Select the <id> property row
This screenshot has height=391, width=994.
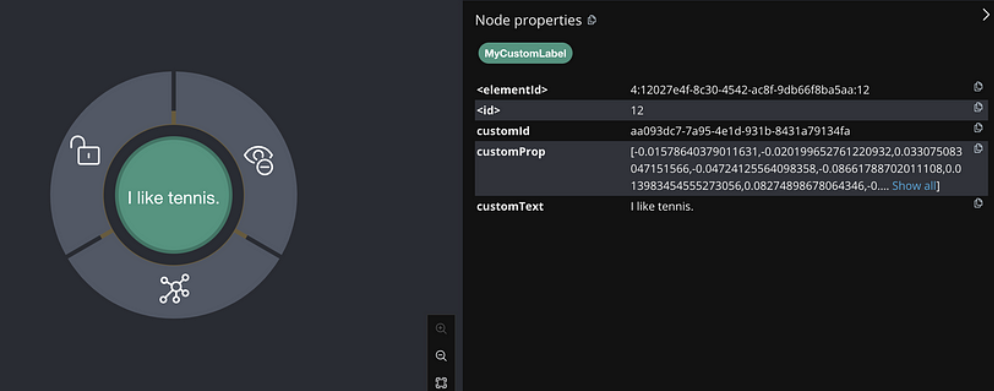point(731,110)
